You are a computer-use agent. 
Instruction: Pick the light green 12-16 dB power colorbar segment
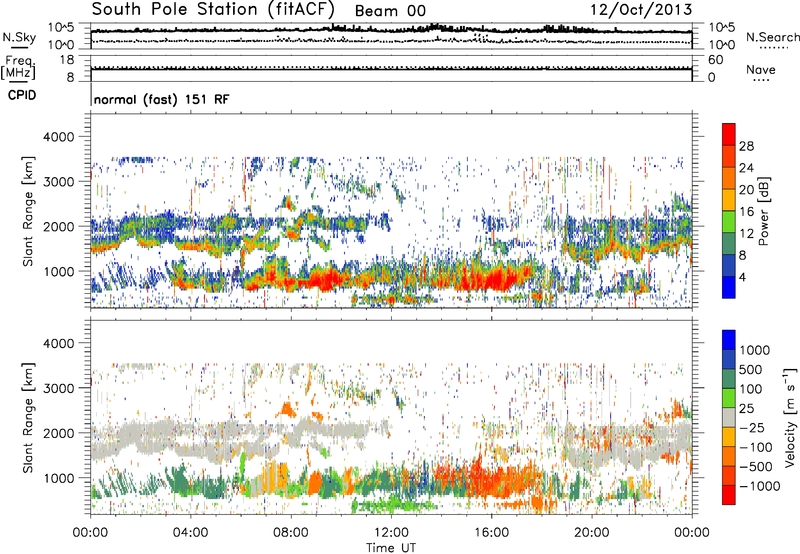click(729, 222)
